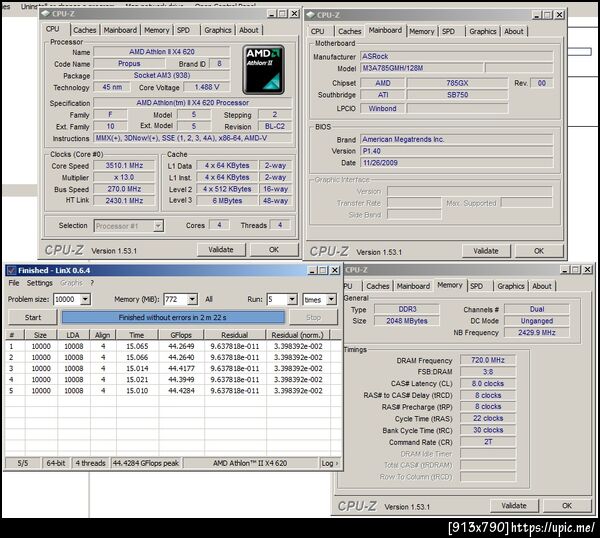Click the Stop button in LinX
The image size is (600, 538).
tap(313, 317)
